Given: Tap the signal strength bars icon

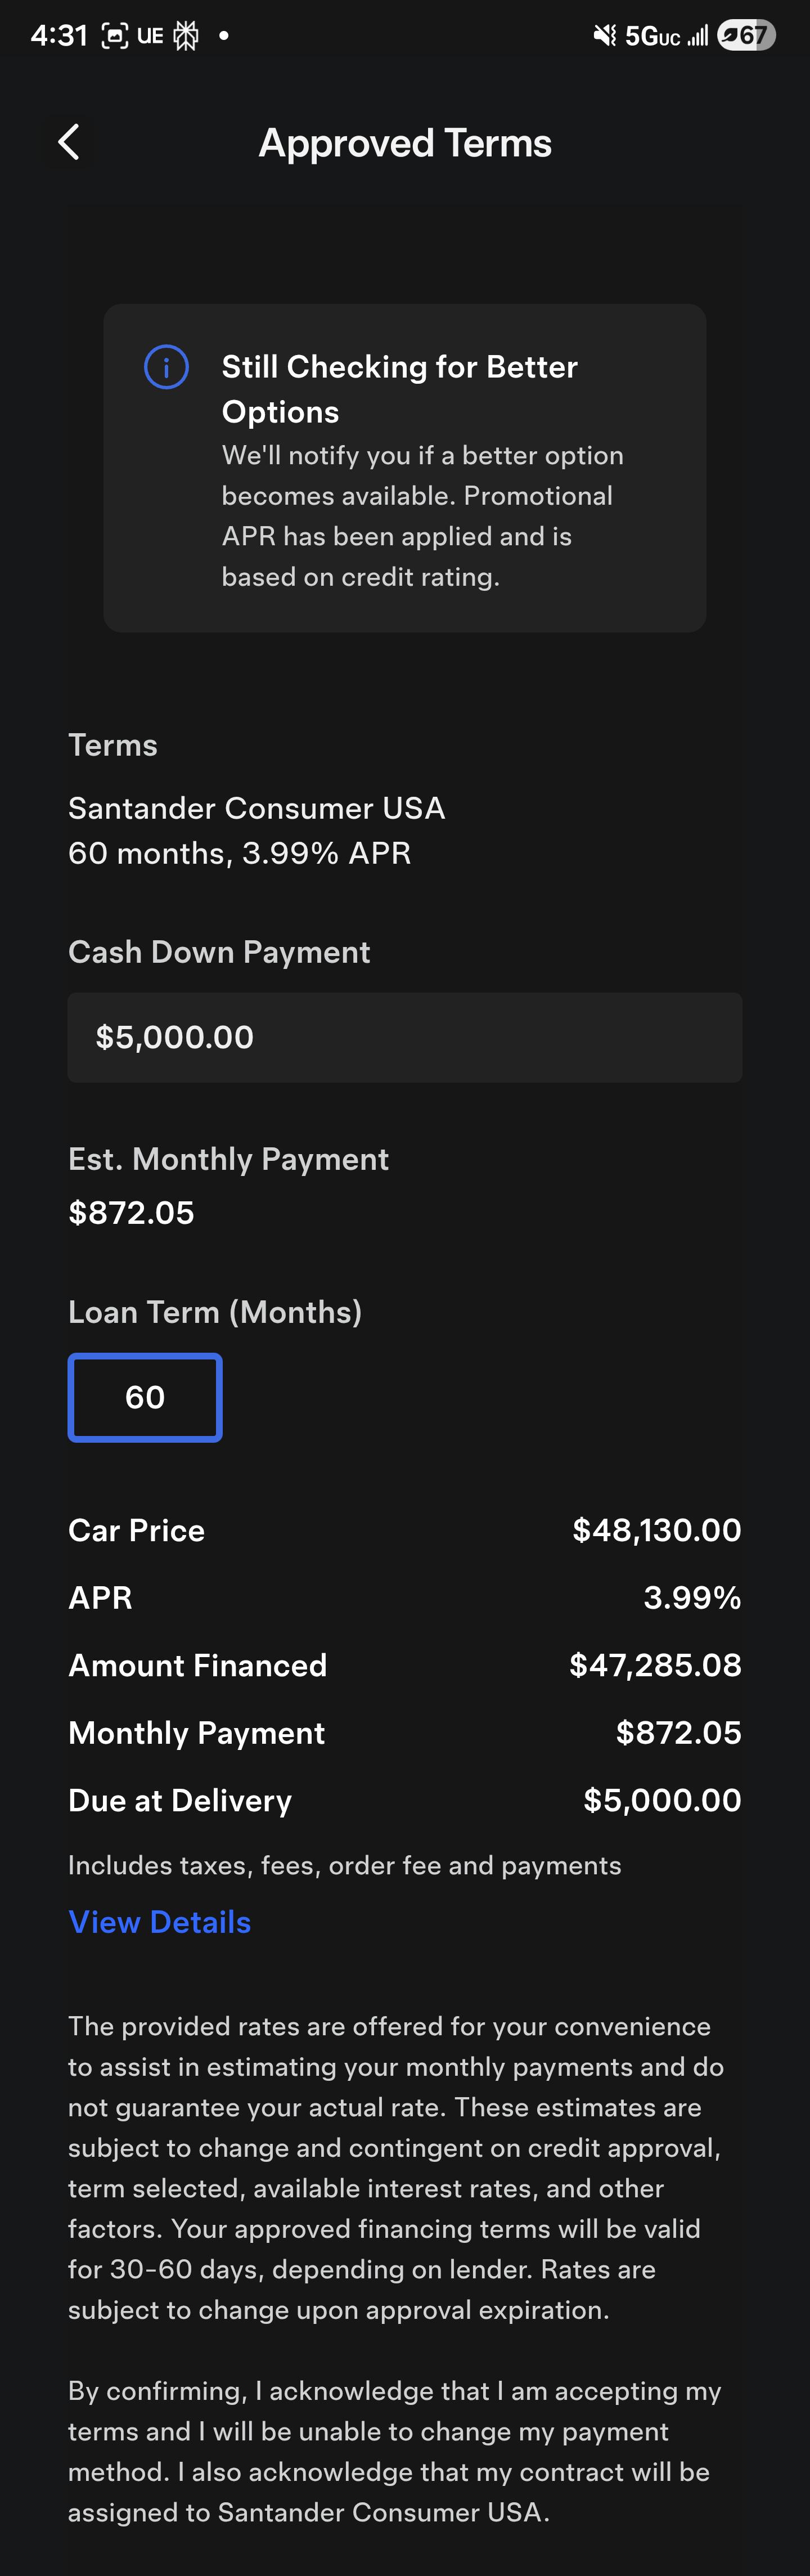Looking at the screenshot, I should point(698,36).
